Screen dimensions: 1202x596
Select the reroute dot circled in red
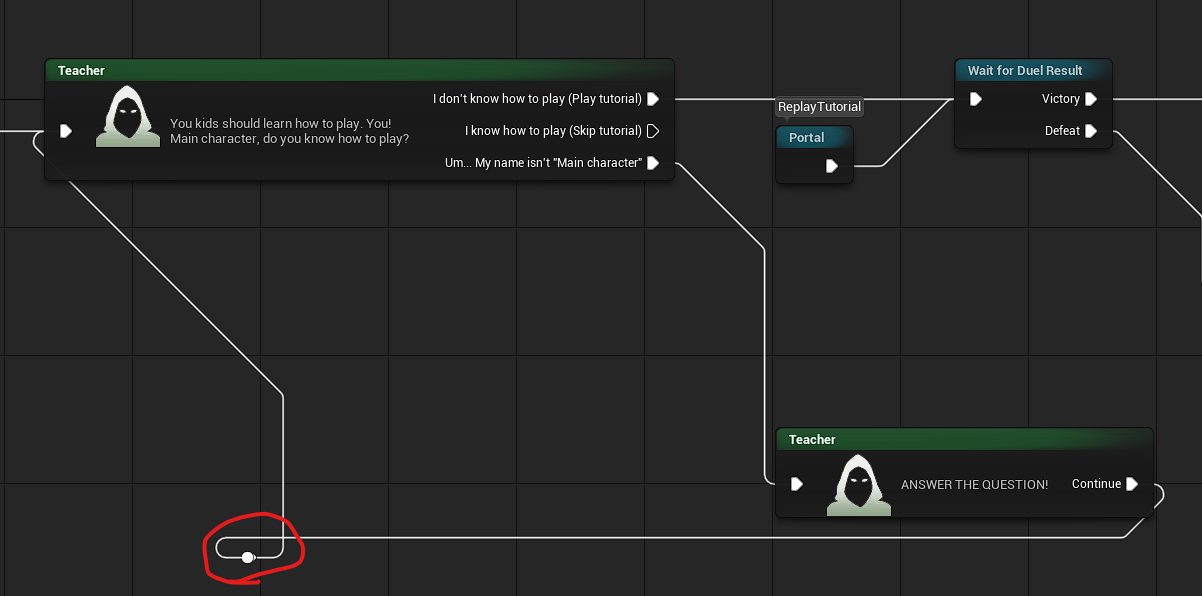[x=248, y=557]
